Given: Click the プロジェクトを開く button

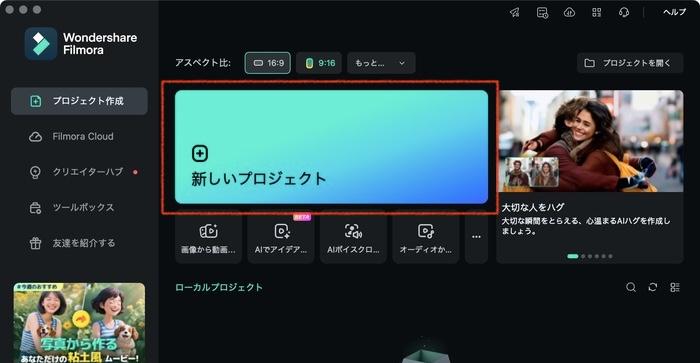Looking at the screenshot, I should tap(629, 63).
